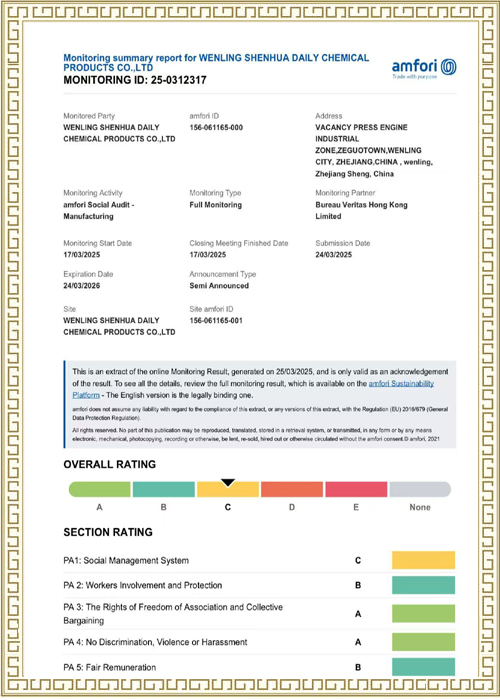500x700 pixels.
Task: Select the Monitoring Type value Full Monitoring
Action: (x=216, y=205)
